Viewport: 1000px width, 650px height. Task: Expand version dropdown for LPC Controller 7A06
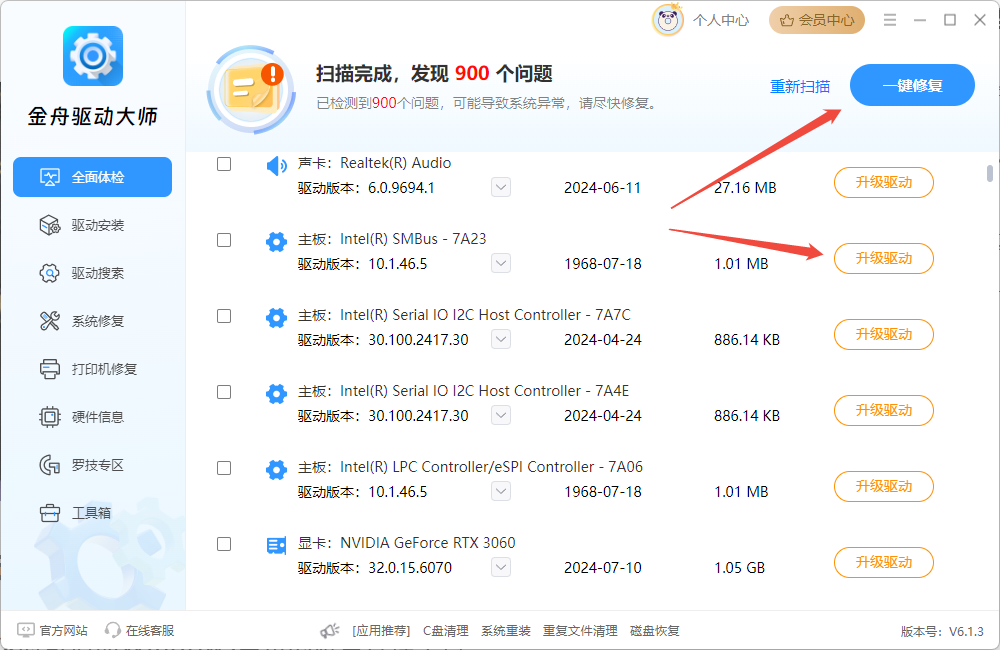point(501,491)
